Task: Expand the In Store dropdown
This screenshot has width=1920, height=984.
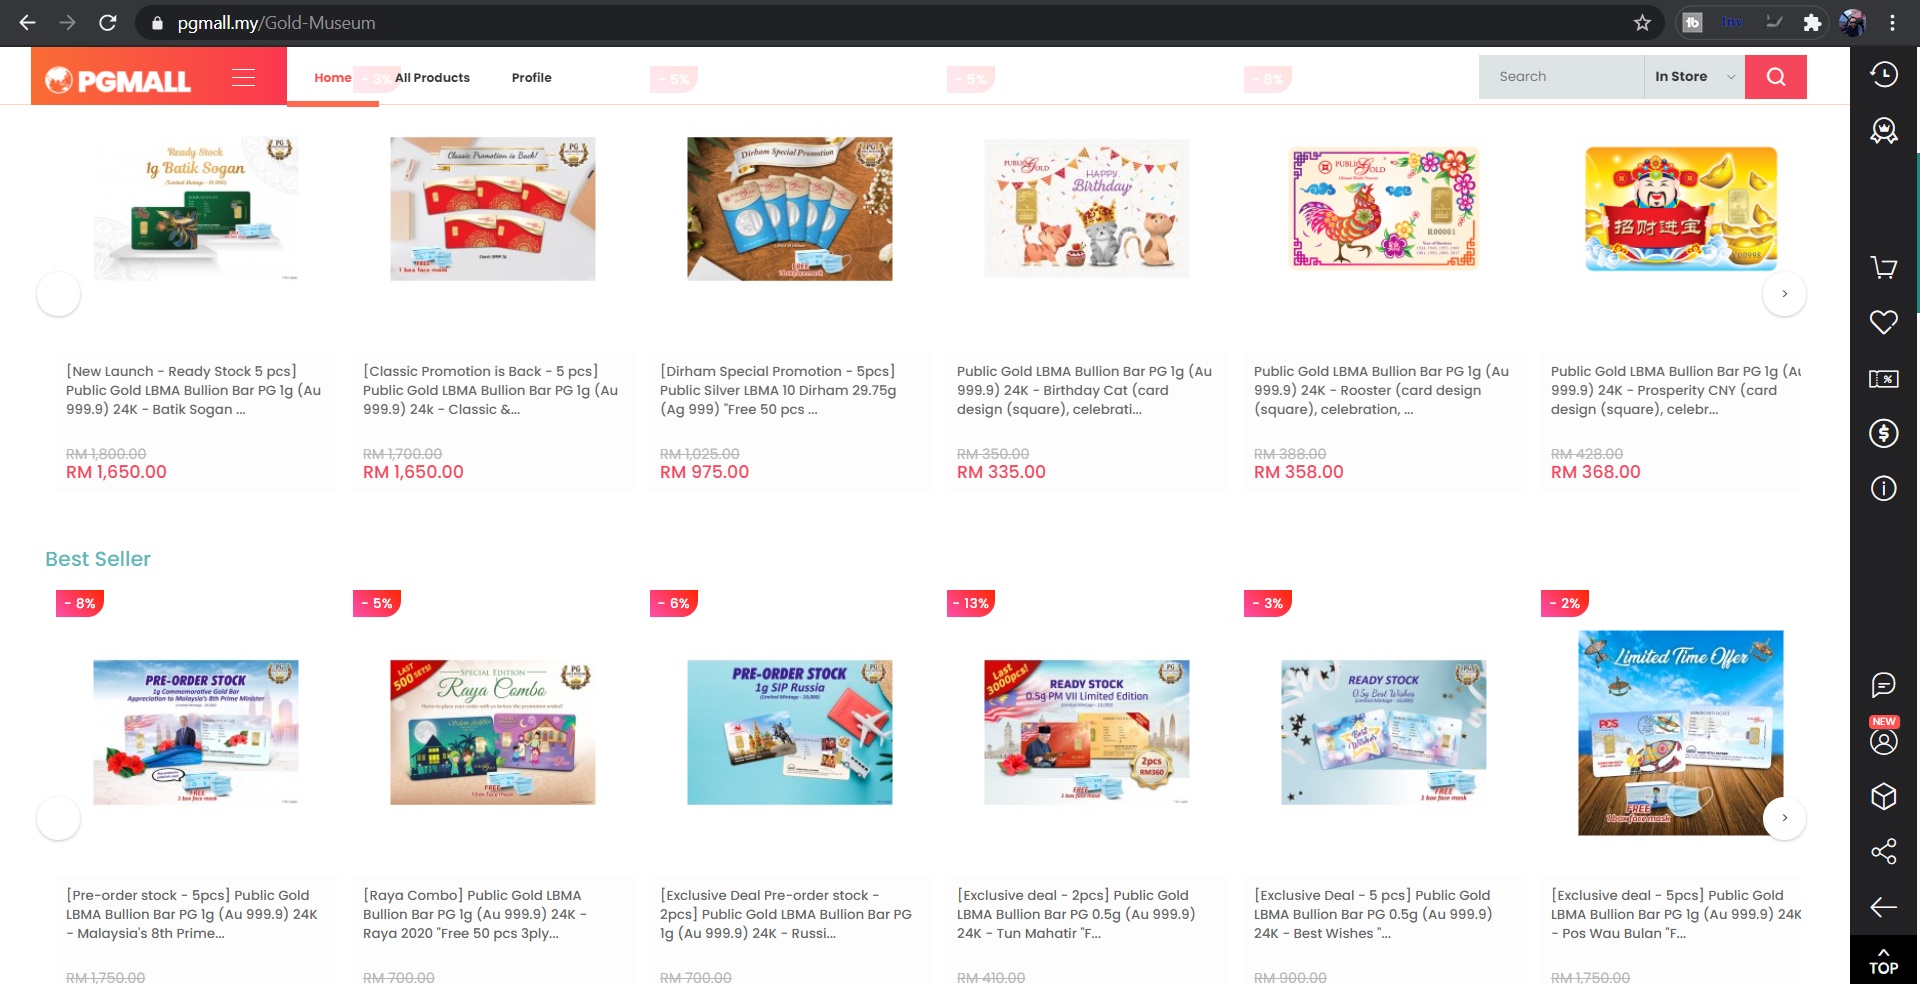Action: 1694,77
